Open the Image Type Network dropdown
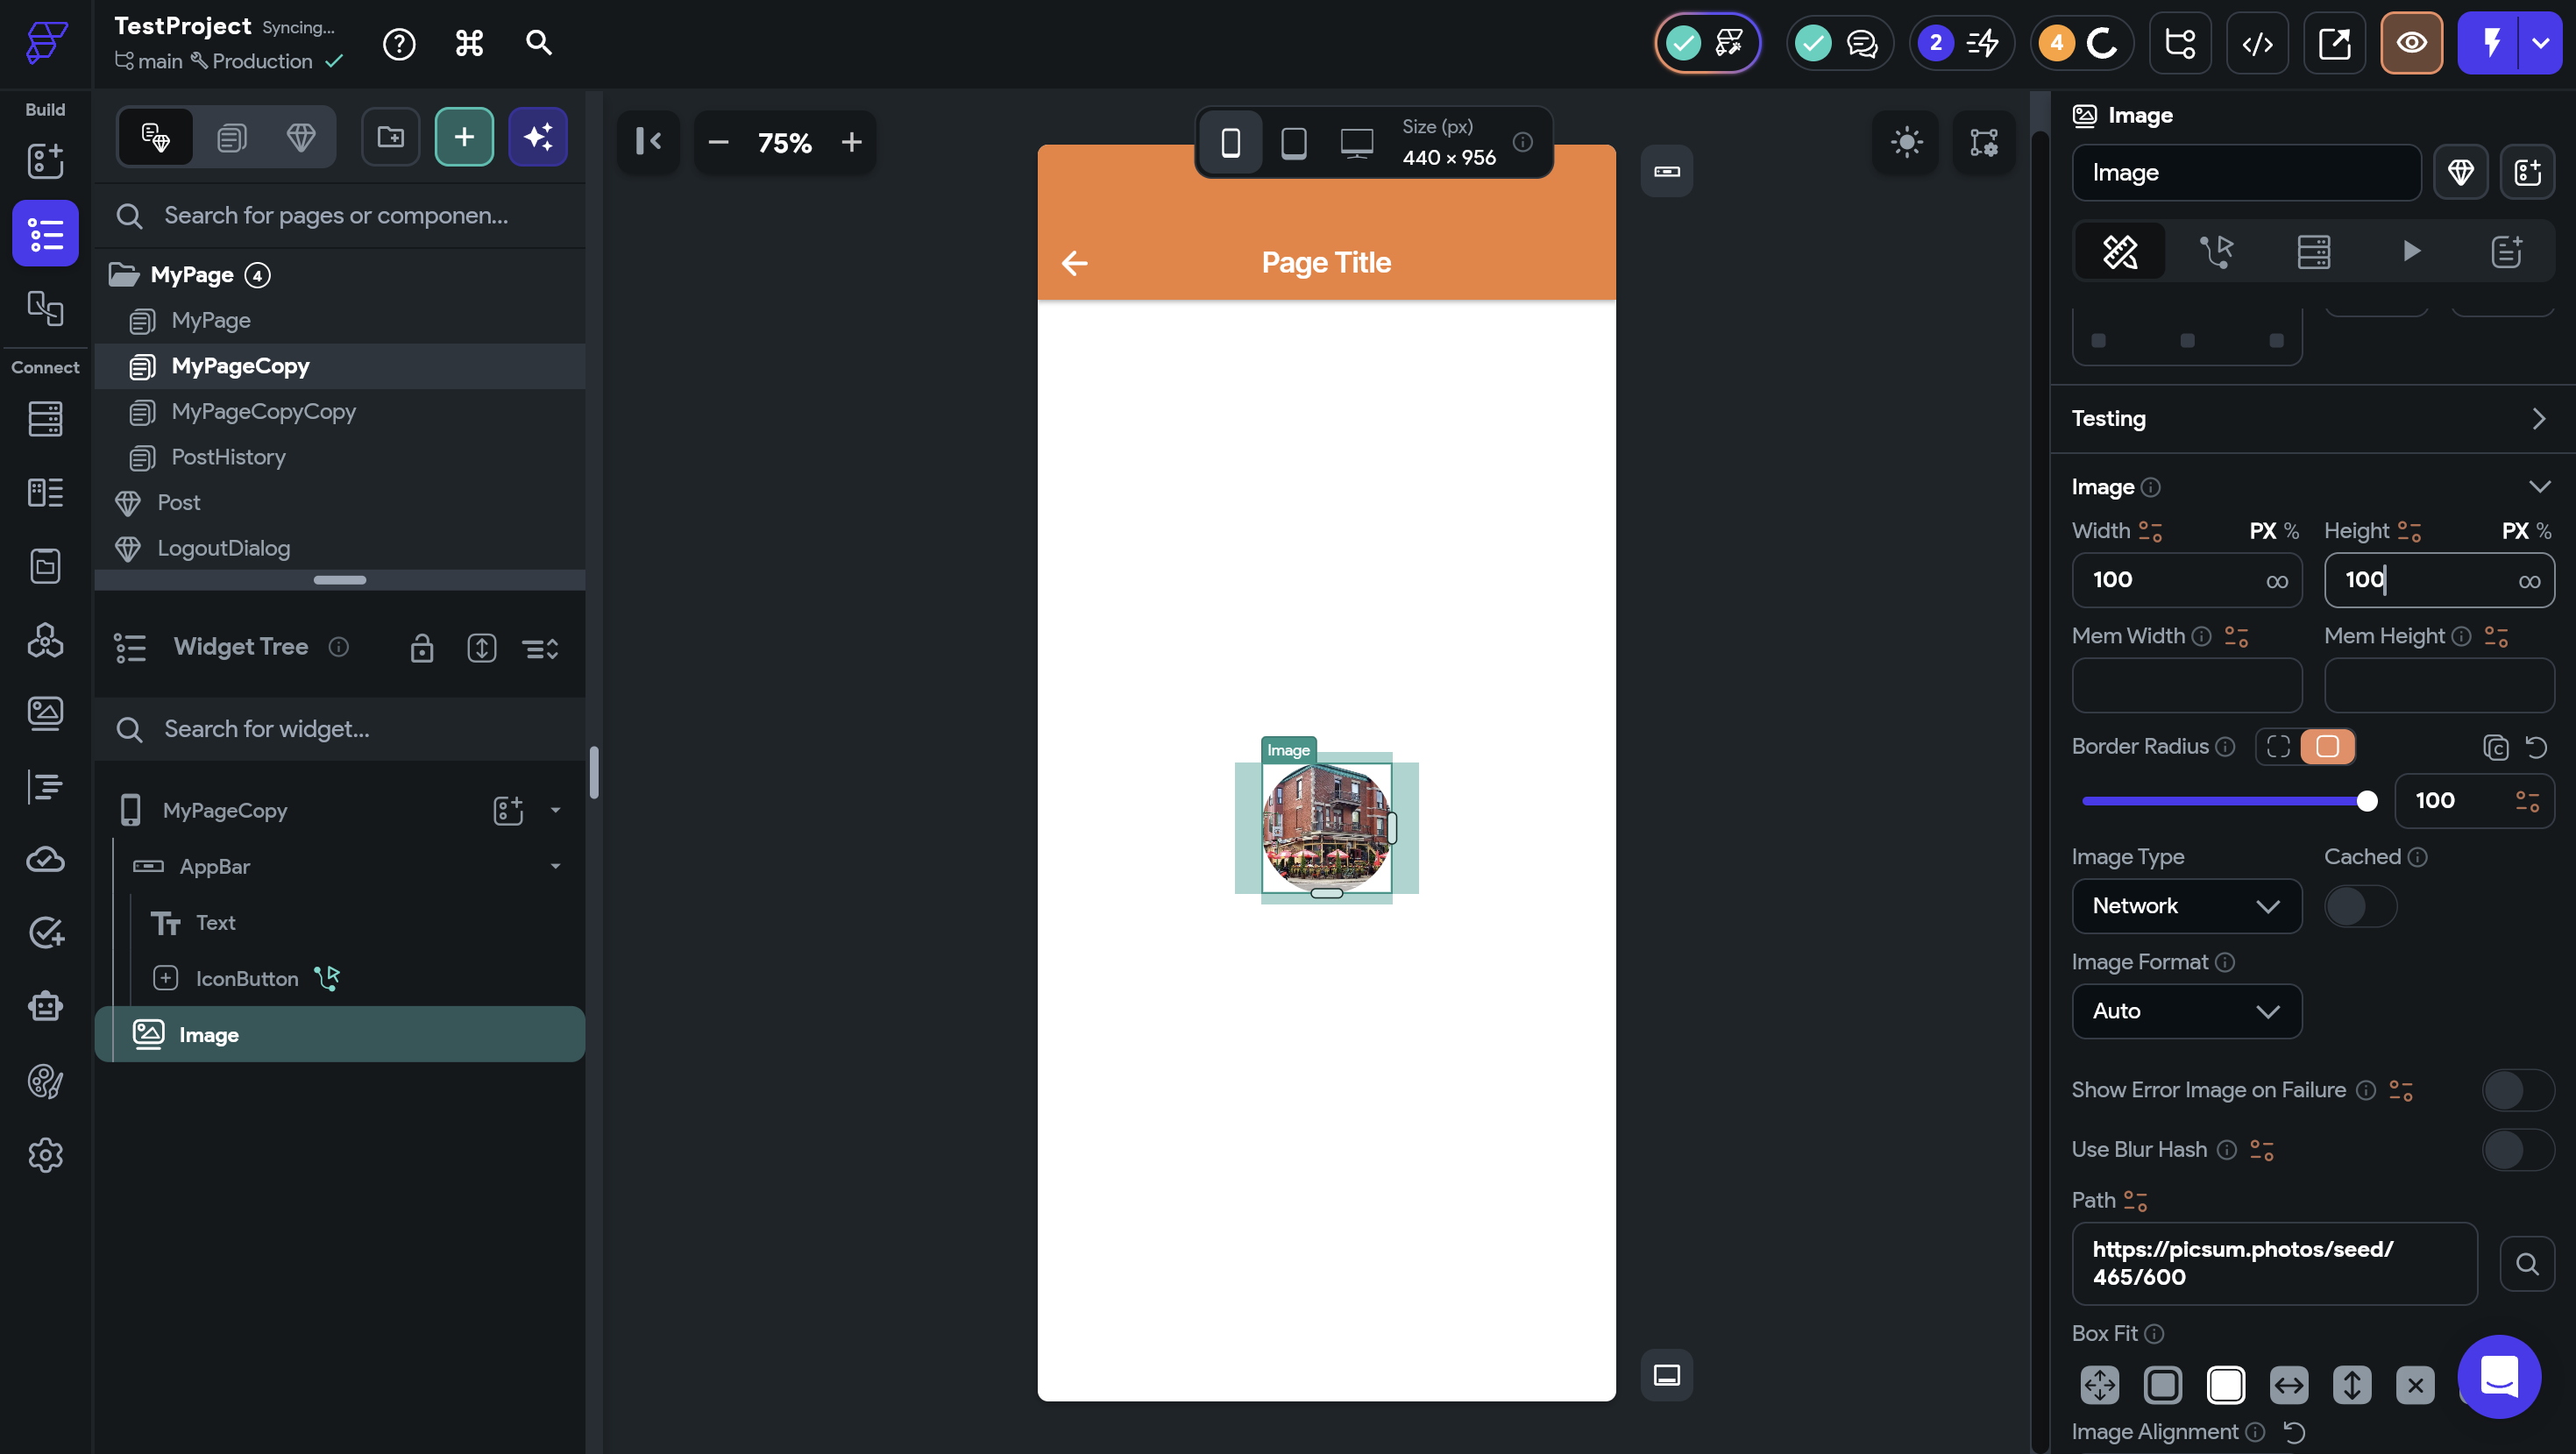 [x=2186, y=906]
